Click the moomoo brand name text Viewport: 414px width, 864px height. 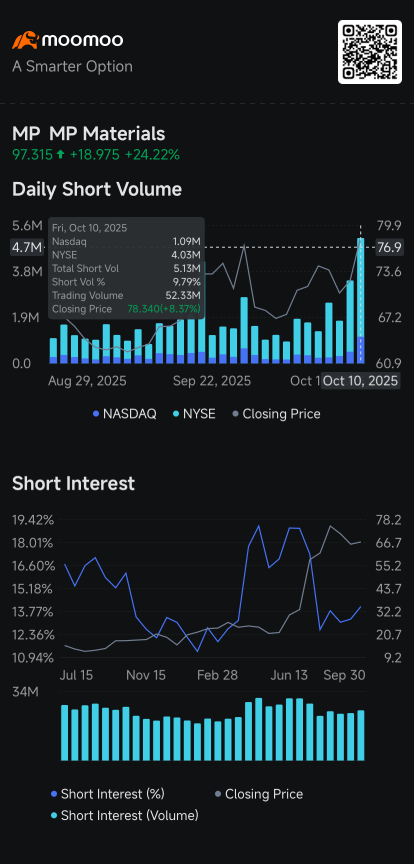tap(83, 40)
